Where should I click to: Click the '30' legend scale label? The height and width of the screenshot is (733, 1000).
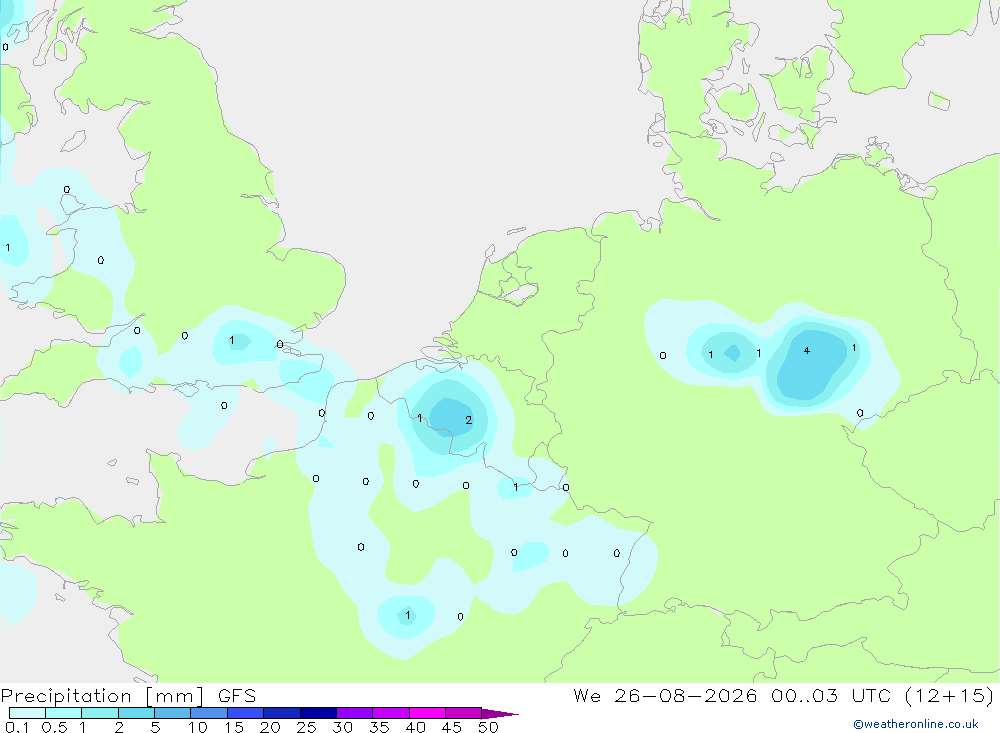[x=343, y=727]
